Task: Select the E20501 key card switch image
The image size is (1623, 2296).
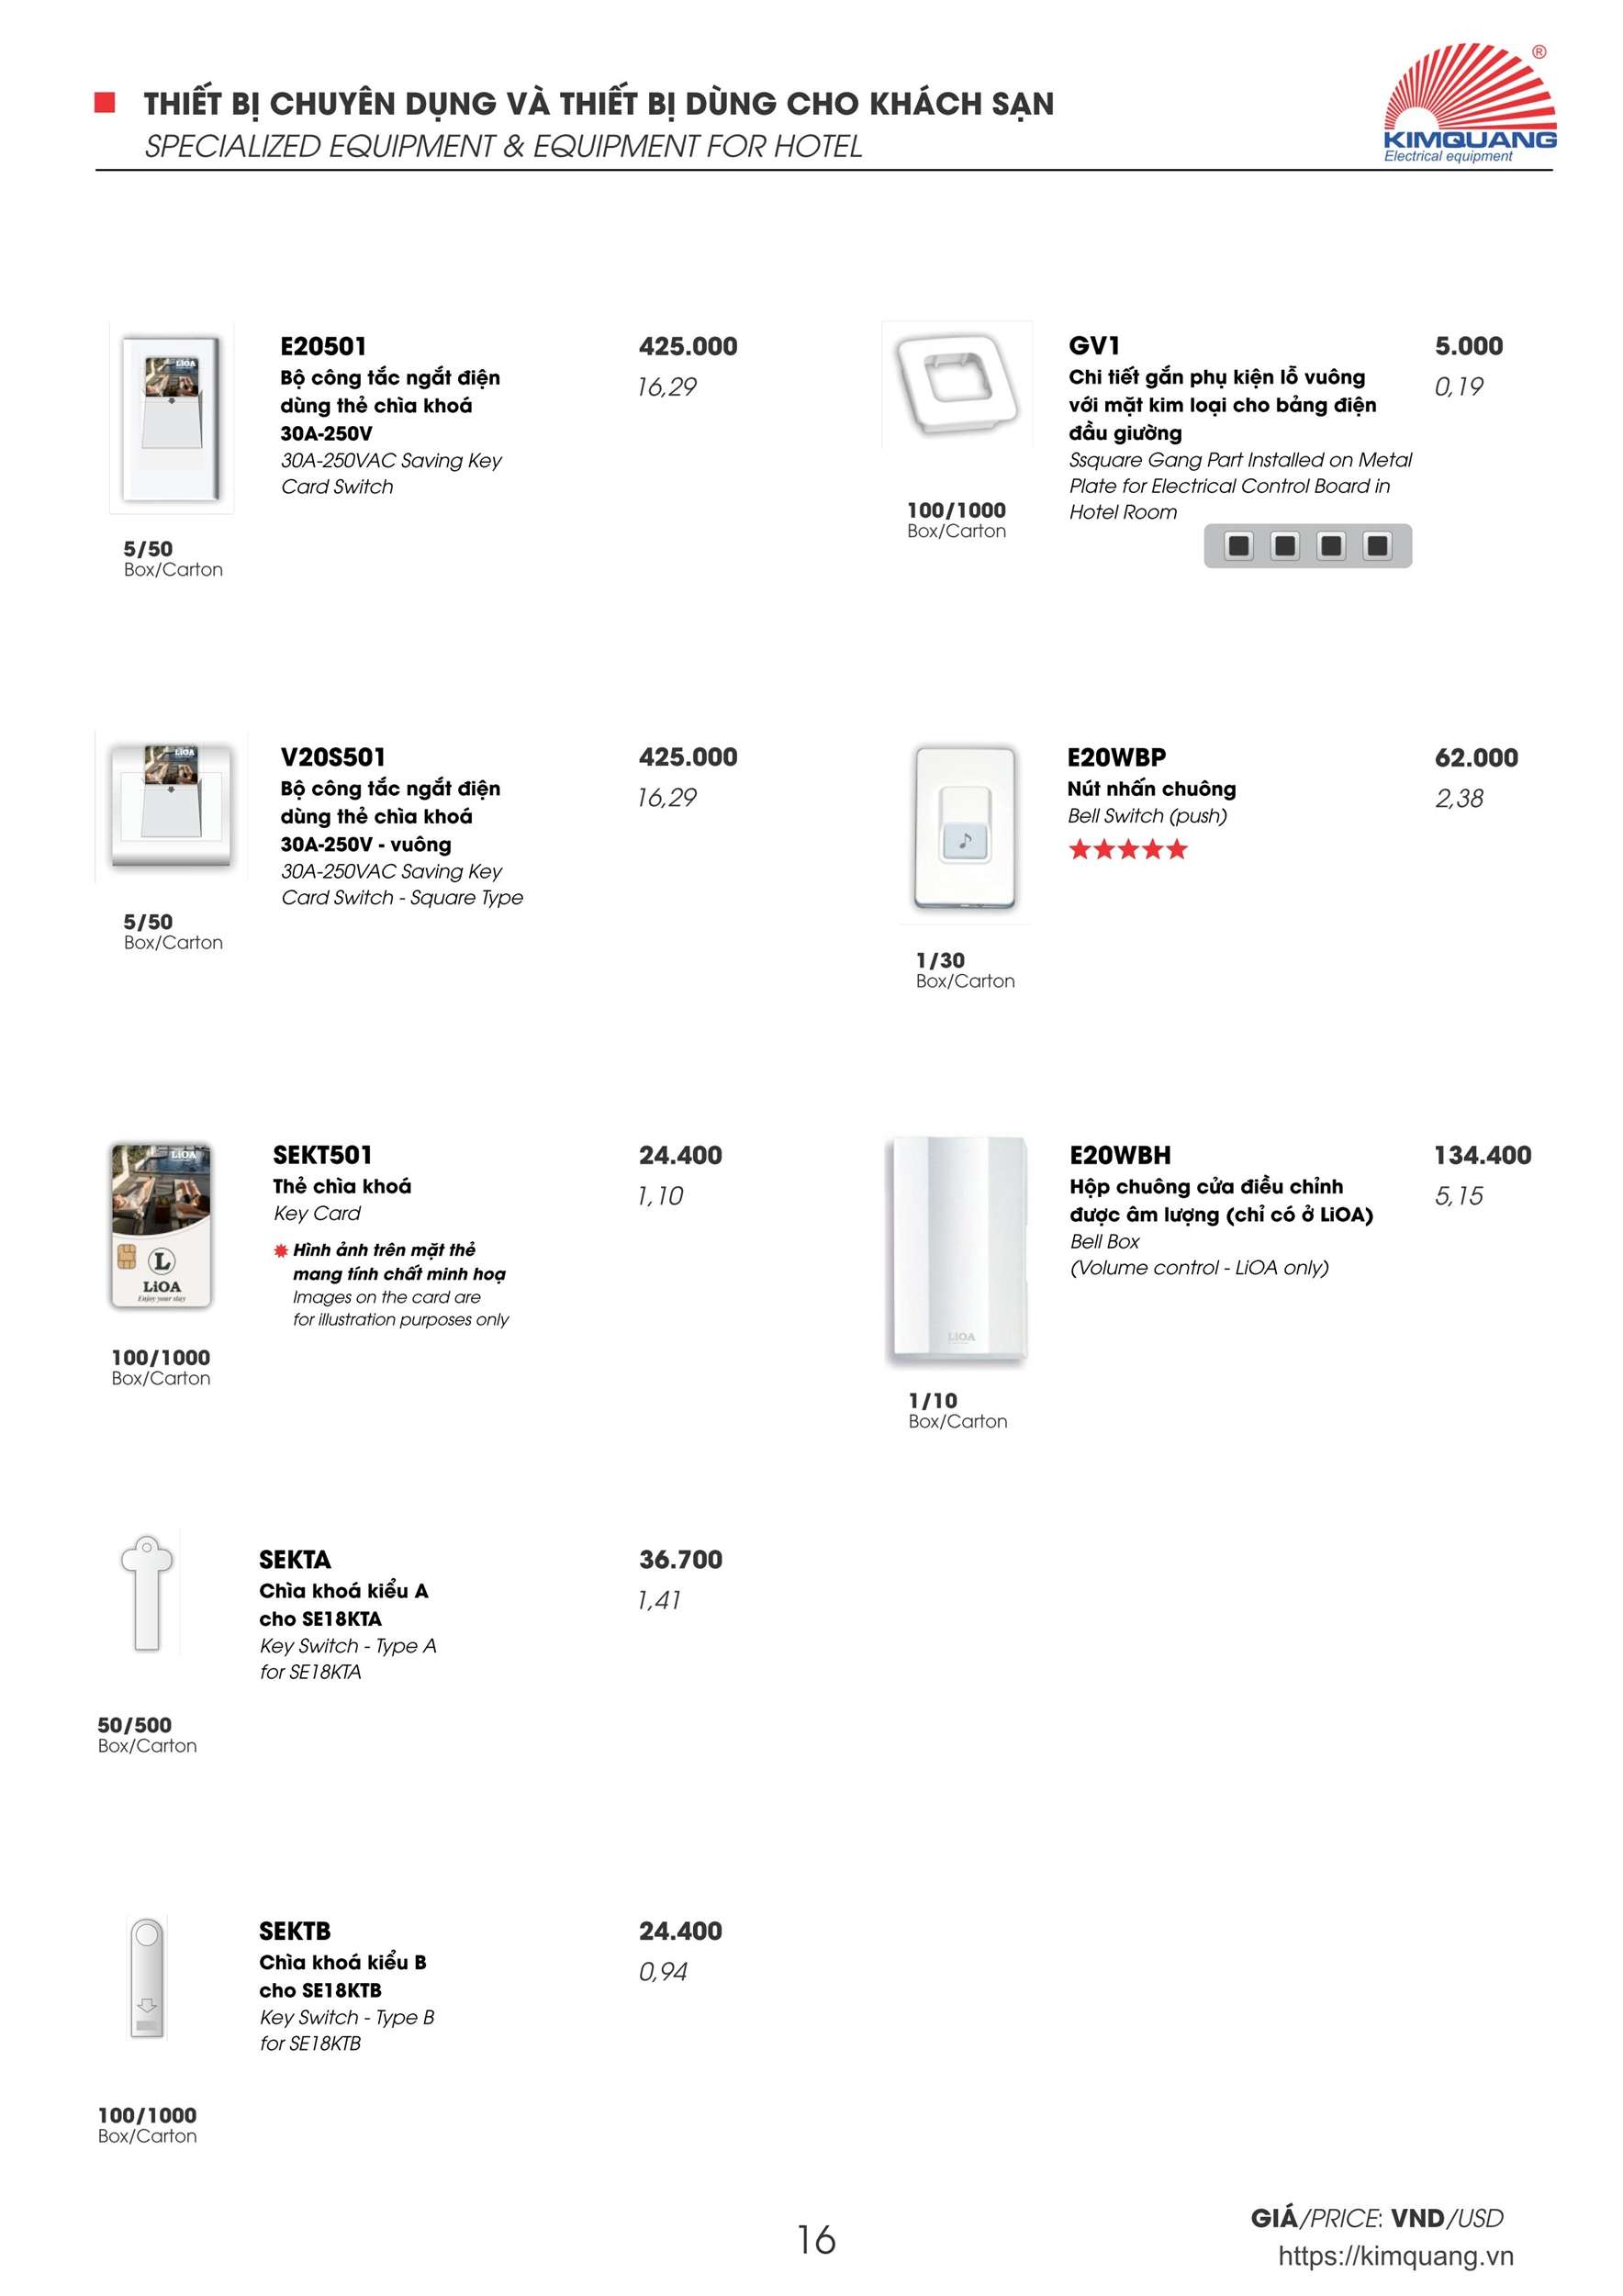Action: pos(171,417)
